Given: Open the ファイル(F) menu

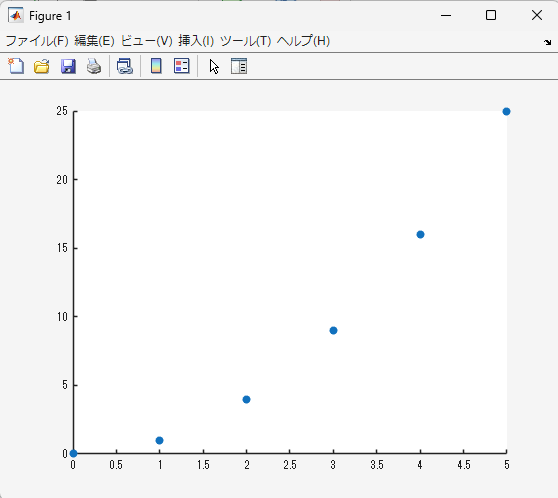Looking at the screenshot, I should [x=37, y=41].
